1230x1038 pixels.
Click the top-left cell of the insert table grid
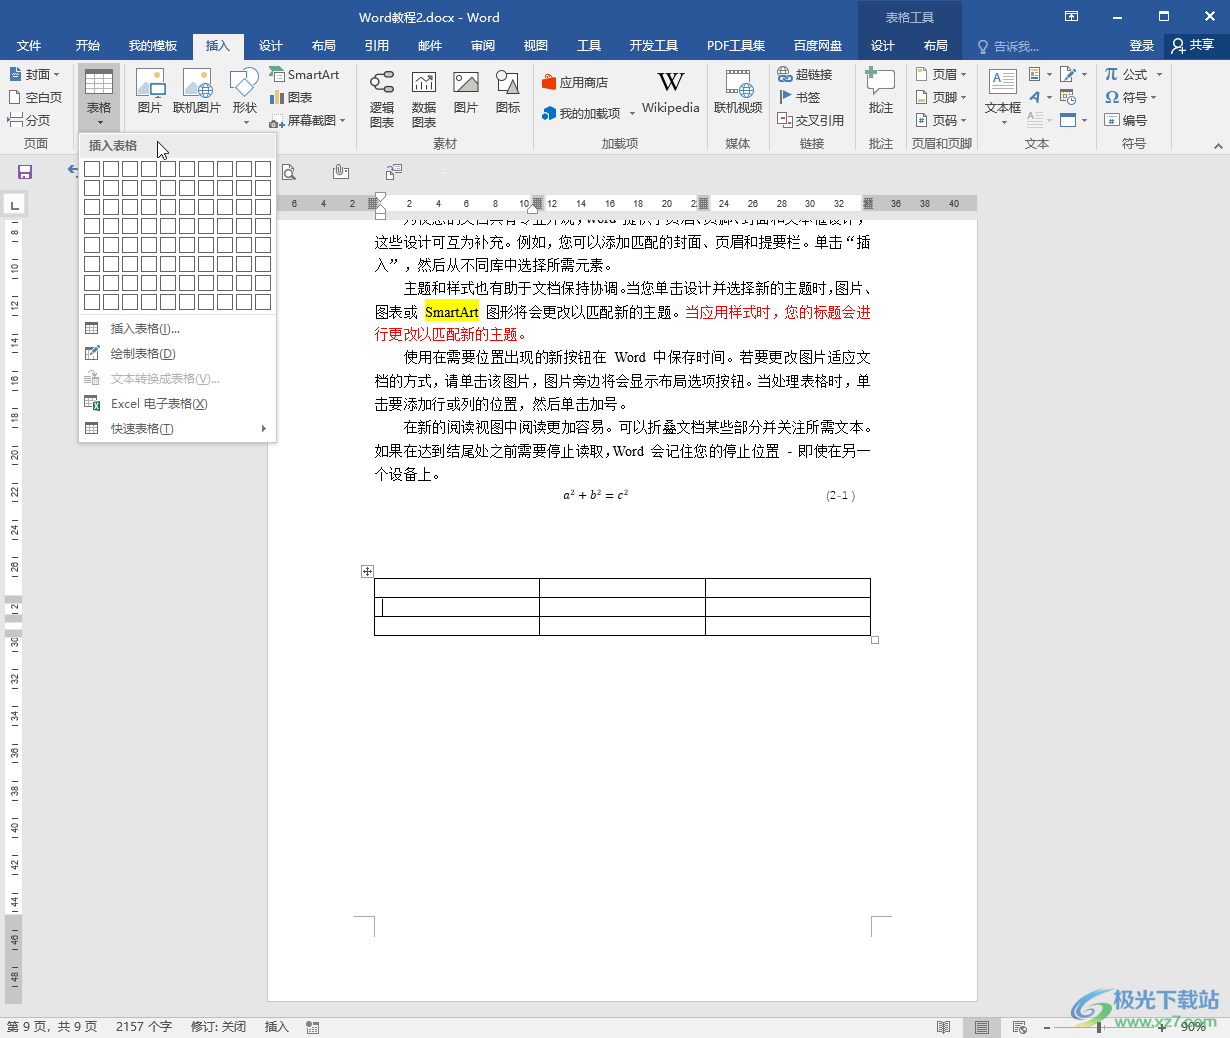pyautogui.click(x=92, y=169)
